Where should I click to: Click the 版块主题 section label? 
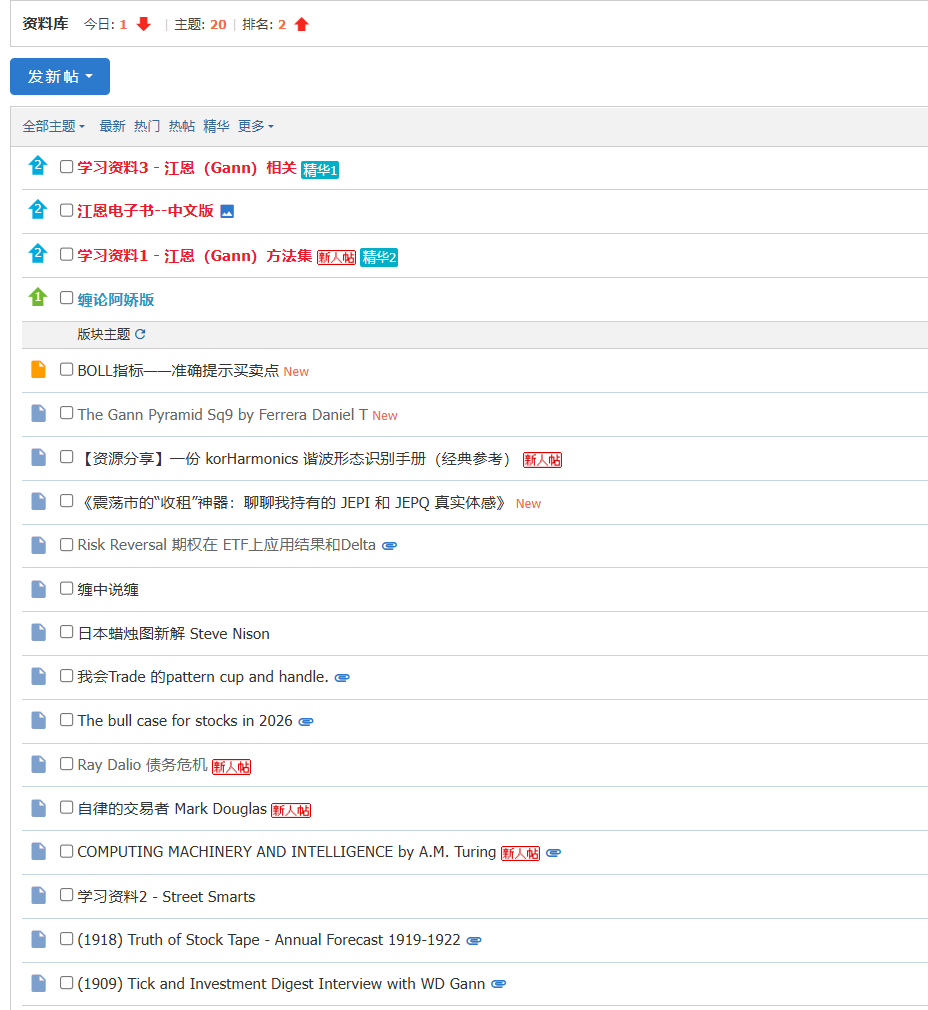[x=104, y=334]
